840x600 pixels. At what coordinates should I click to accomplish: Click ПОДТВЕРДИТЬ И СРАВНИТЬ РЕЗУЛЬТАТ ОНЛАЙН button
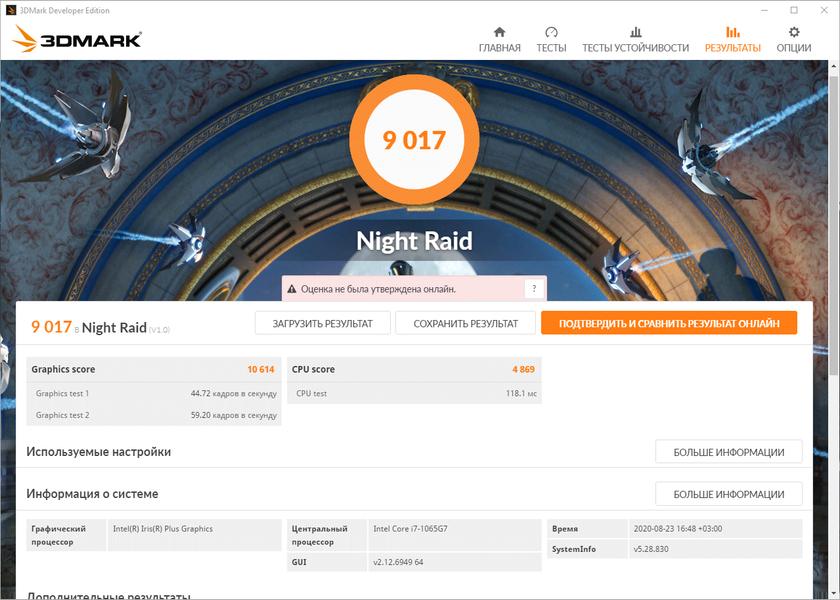tap(669, 323)
